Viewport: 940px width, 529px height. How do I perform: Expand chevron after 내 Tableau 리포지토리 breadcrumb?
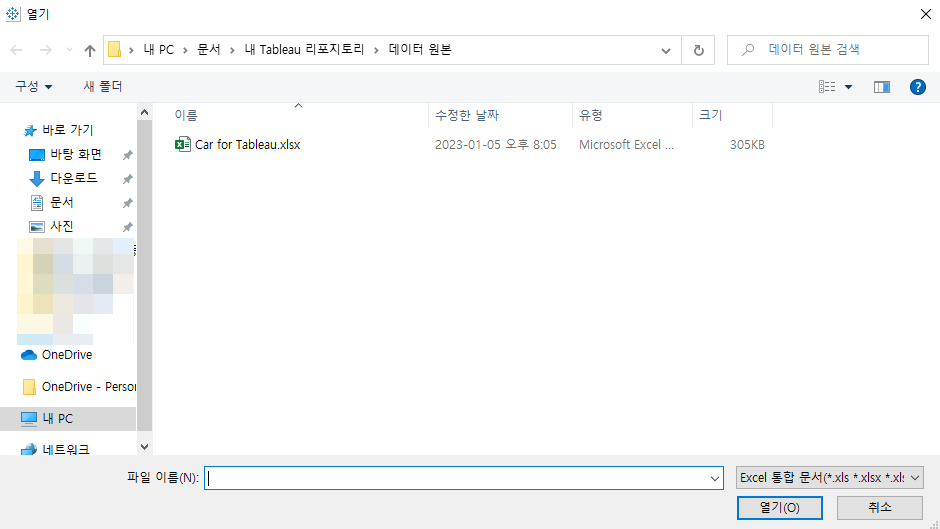376,50
